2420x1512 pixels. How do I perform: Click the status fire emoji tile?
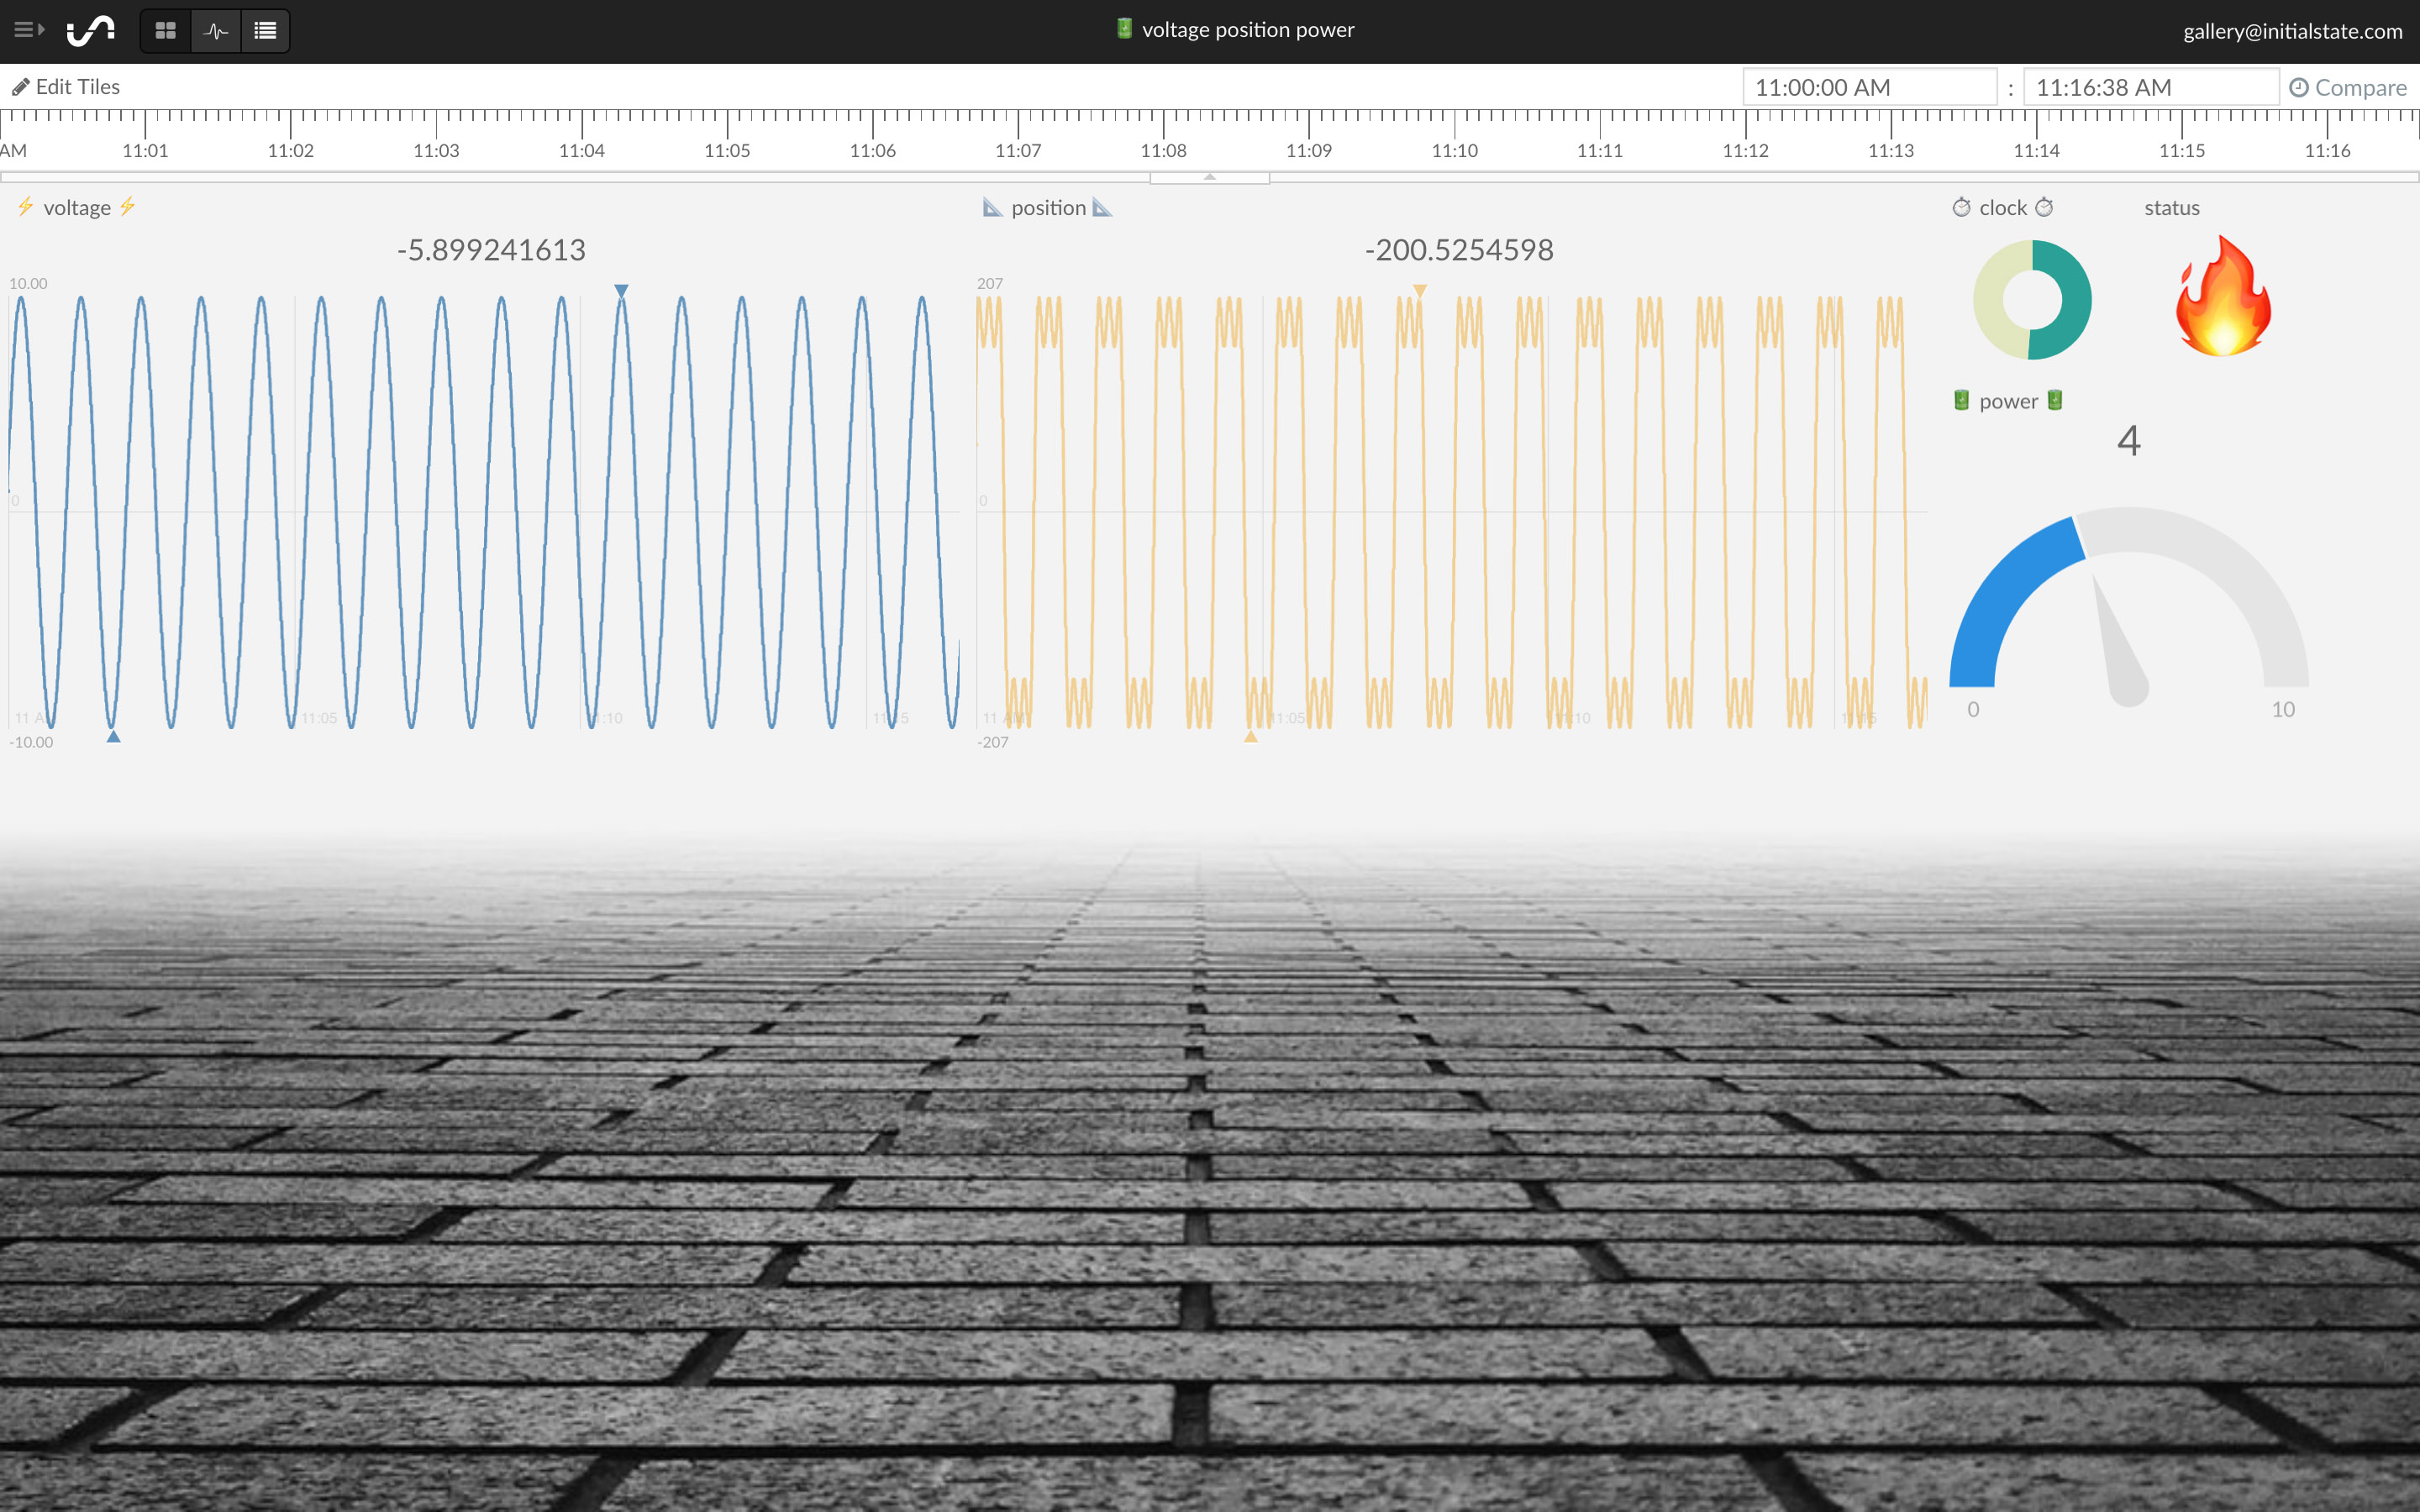click(2223, 297)
